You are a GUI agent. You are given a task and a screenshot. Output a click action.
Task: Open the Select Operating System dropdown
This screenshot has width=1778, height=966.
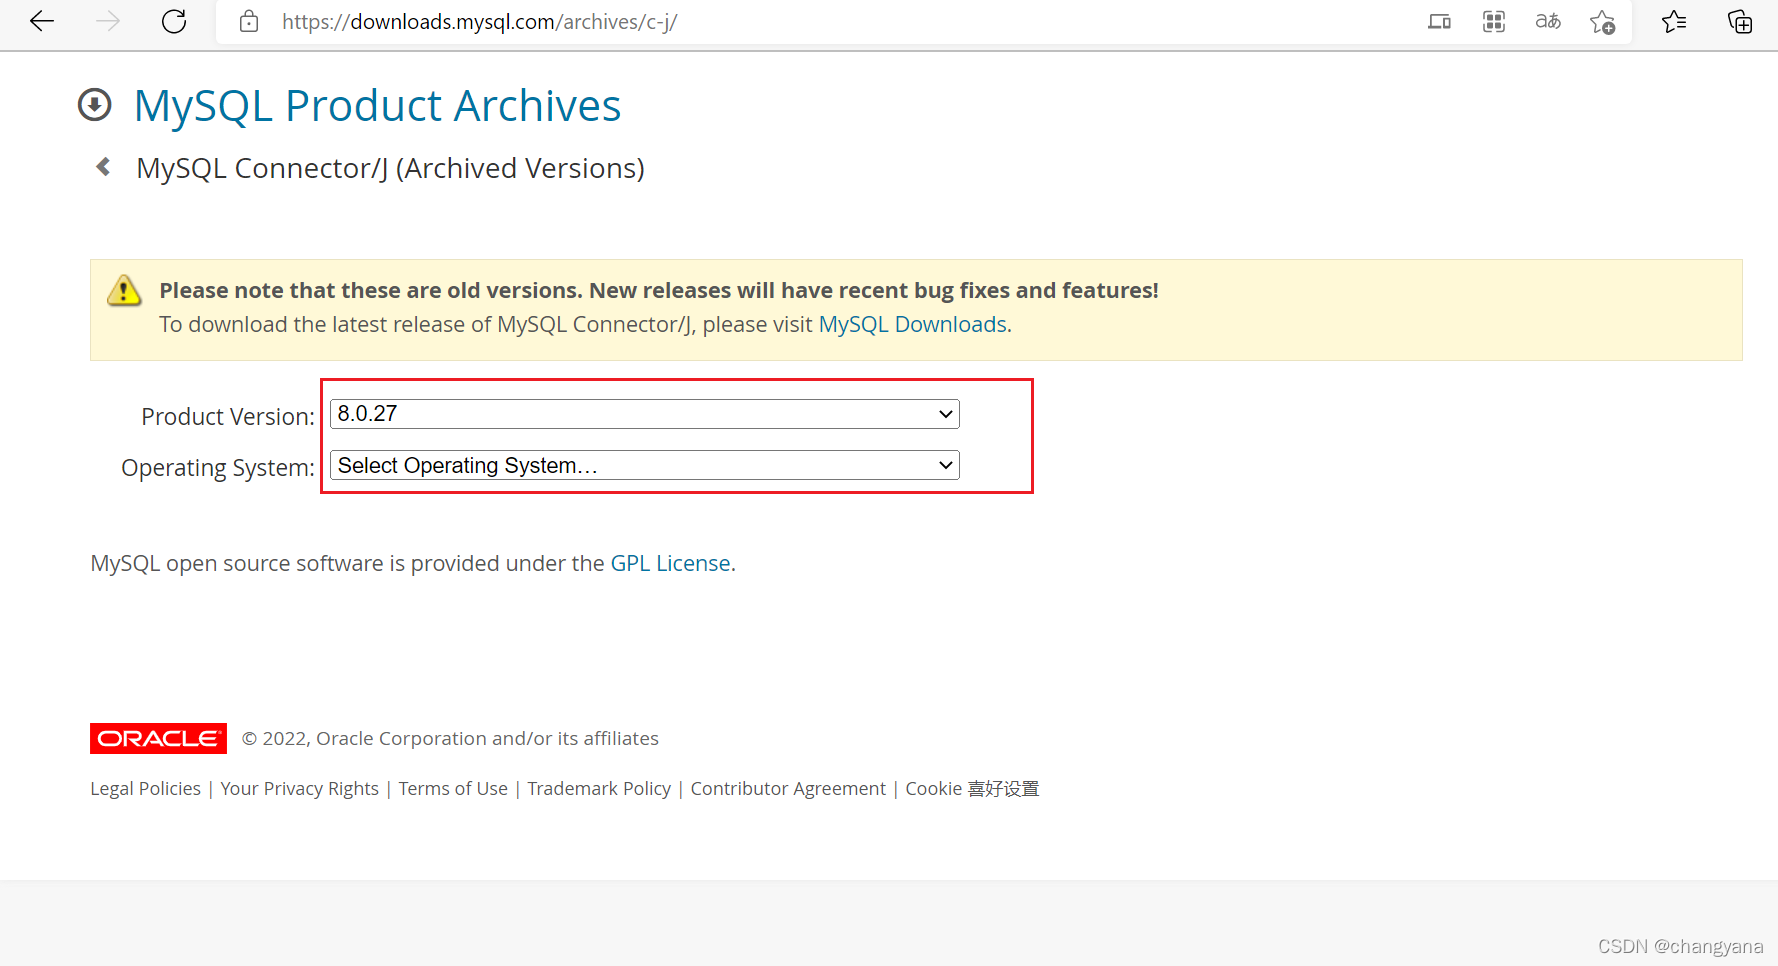pos(645,465)
